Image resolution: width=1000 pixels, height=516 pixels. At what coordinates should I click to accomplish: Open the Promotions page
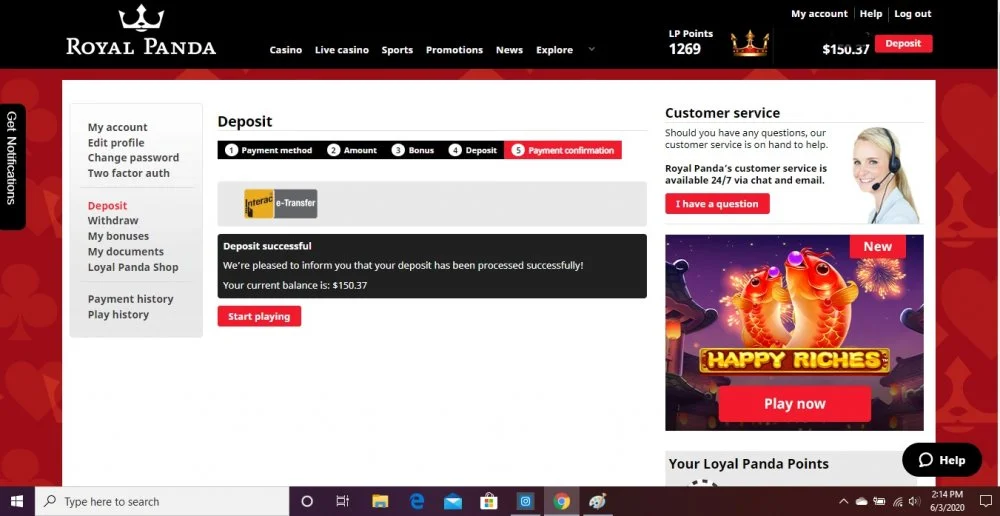tap(455, 50)
